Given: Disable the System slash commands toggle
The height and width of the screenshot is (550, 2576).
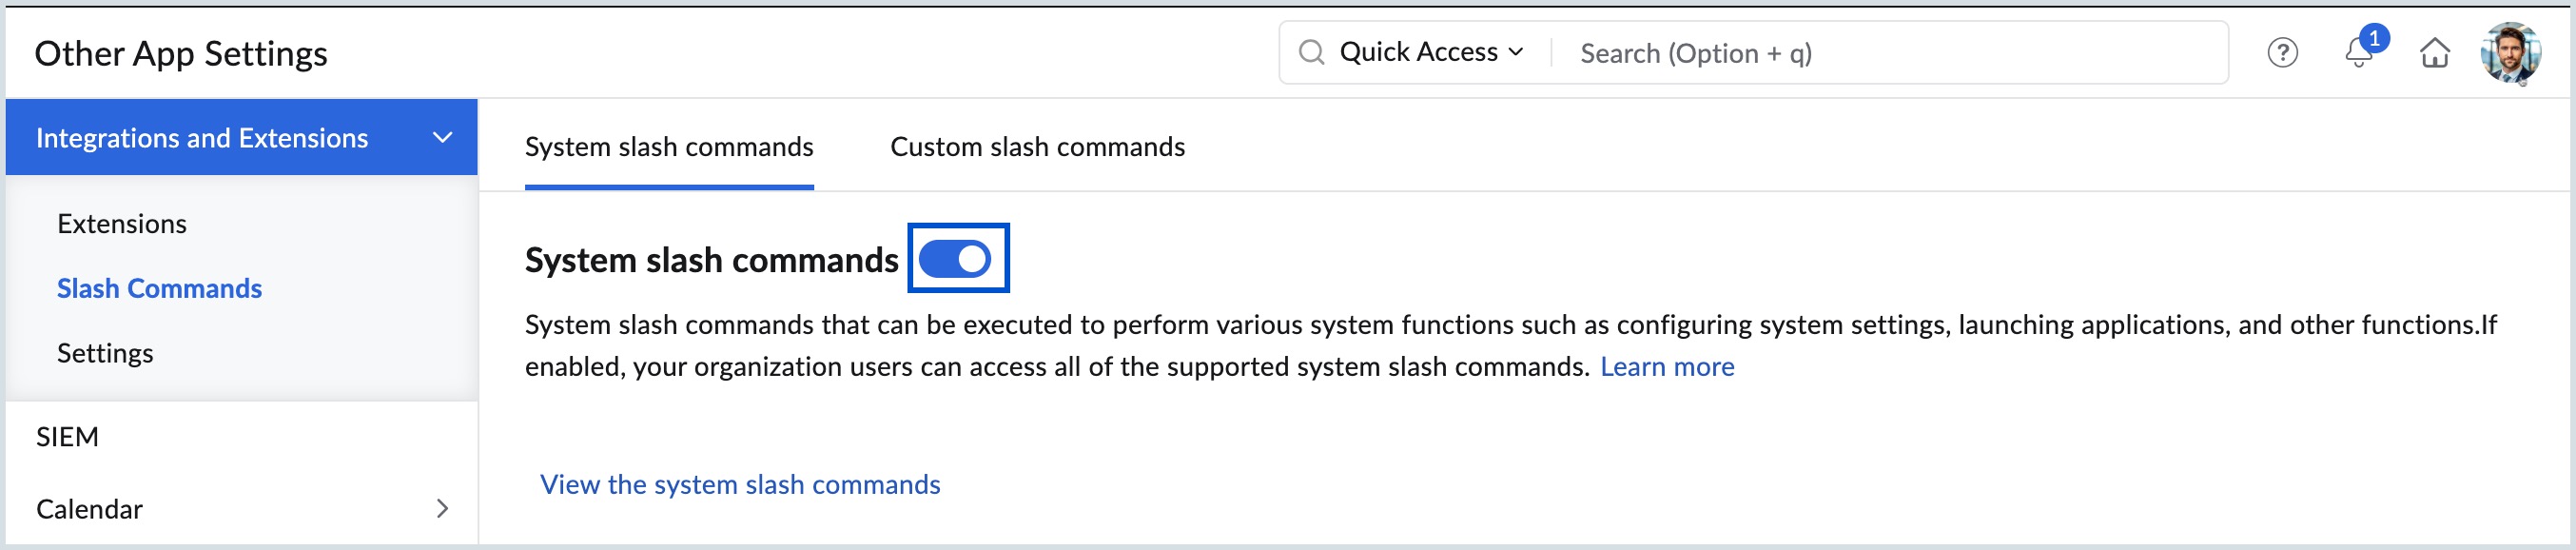Looking at the screenshot, I should pos(957,258).
